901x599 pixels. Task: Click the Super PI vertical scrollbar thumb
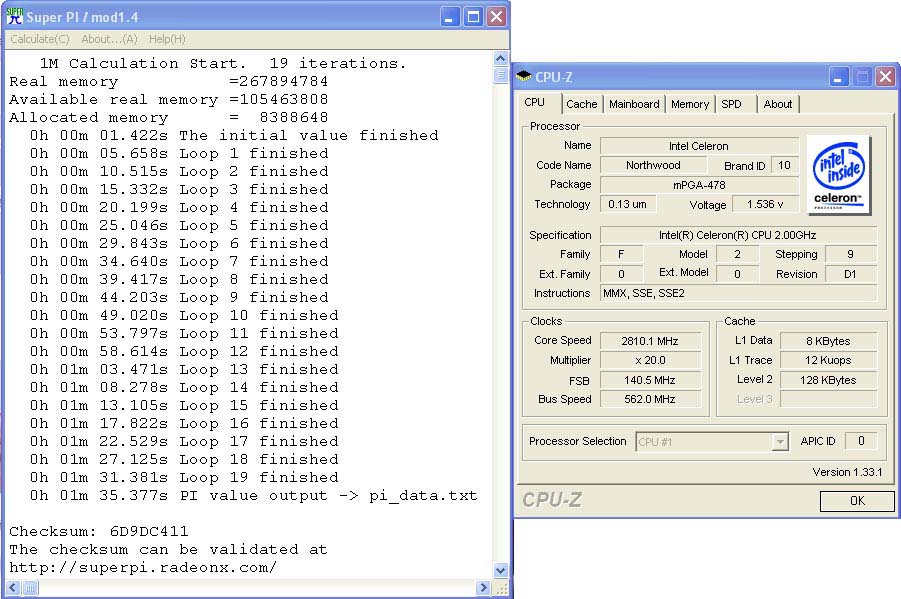(x=500, y=75)
